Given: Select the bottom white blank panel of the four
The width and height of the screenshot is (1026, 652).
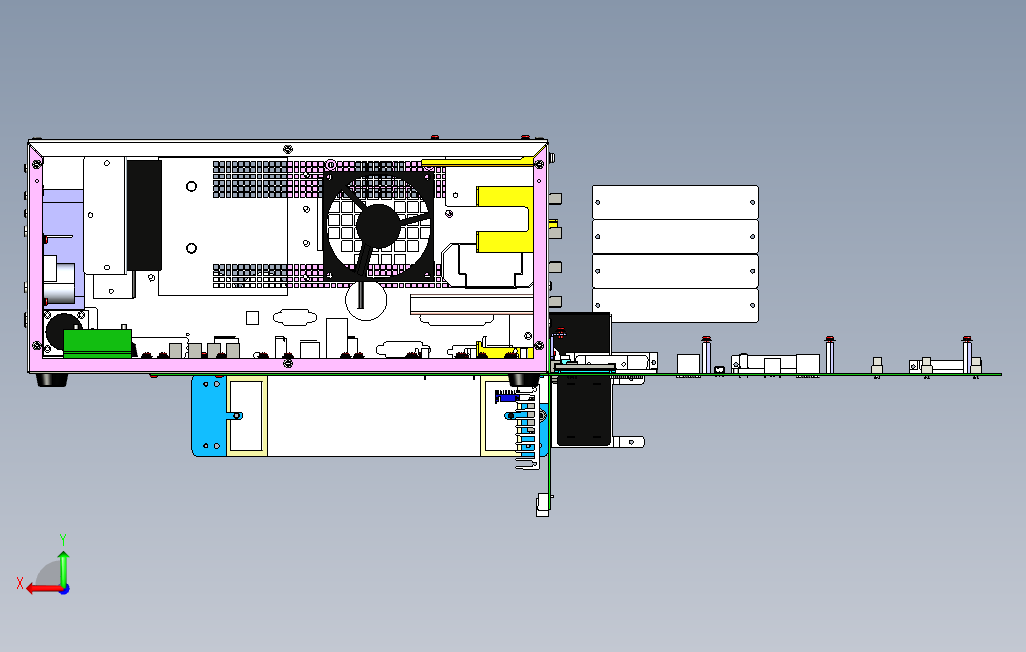Looking at the screenshot, I should coord(675,306).
